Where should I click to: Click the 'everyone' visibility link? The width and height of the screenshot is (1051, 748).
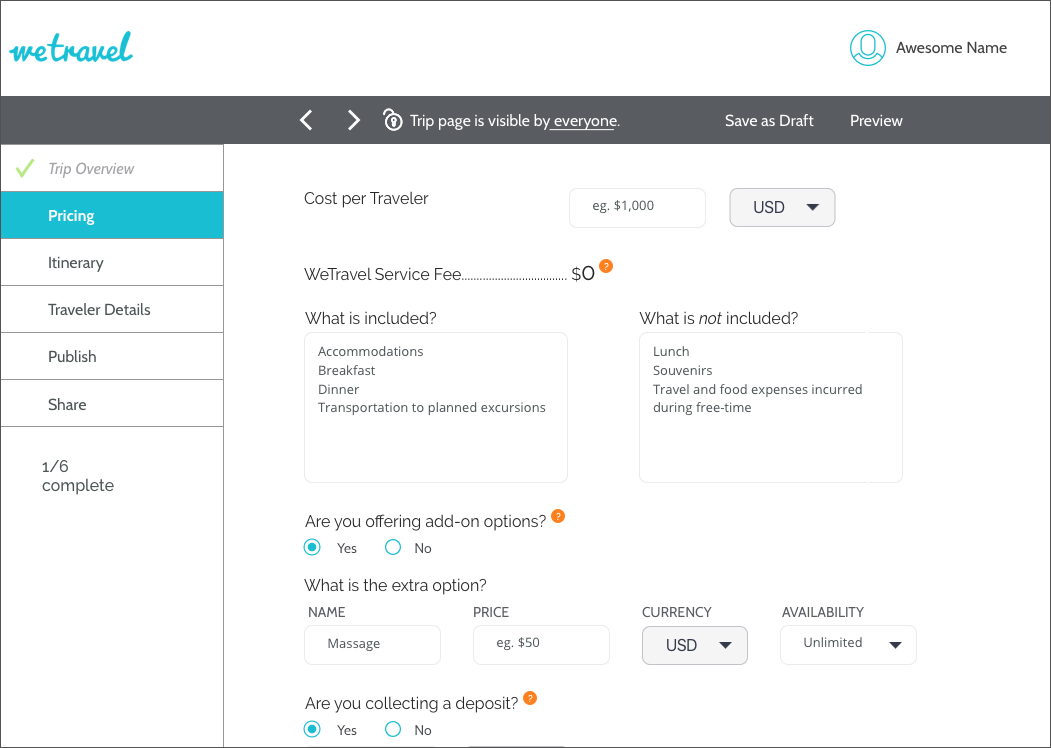(x=584, y=122)
